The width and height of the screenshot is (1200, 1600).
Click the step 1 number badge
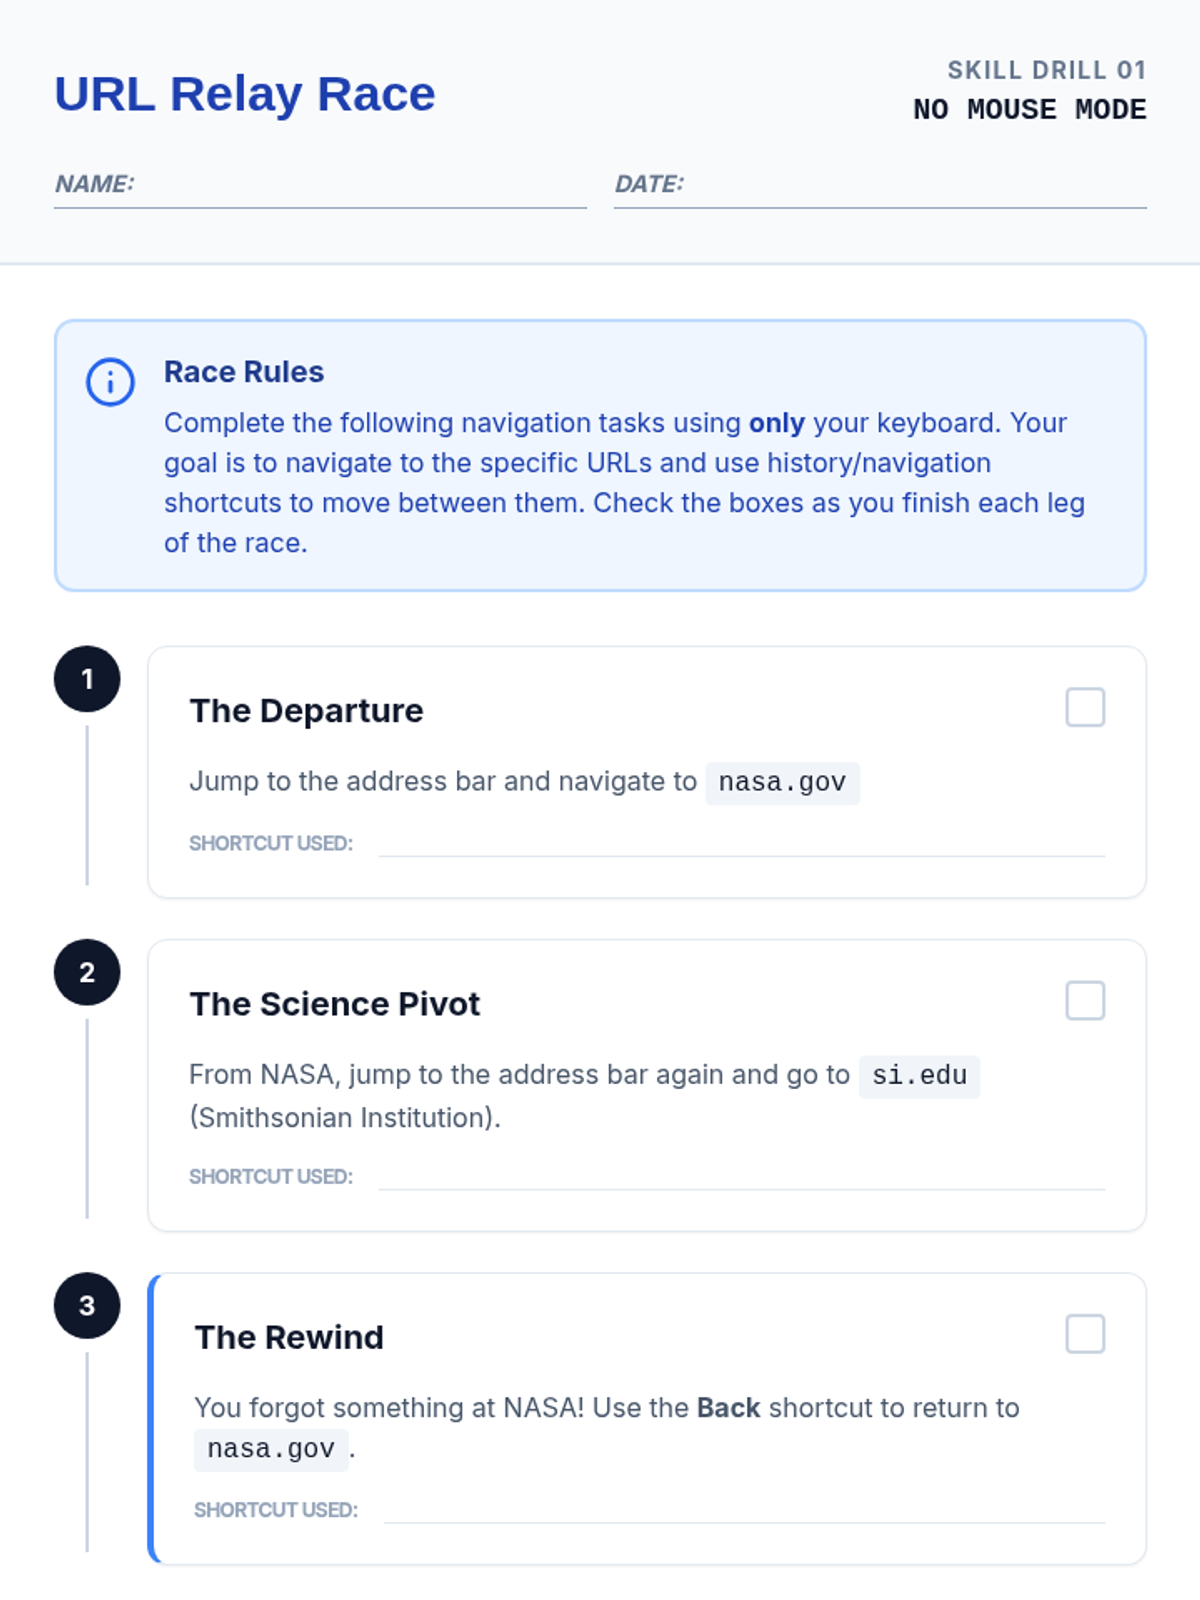click(87, 679)
